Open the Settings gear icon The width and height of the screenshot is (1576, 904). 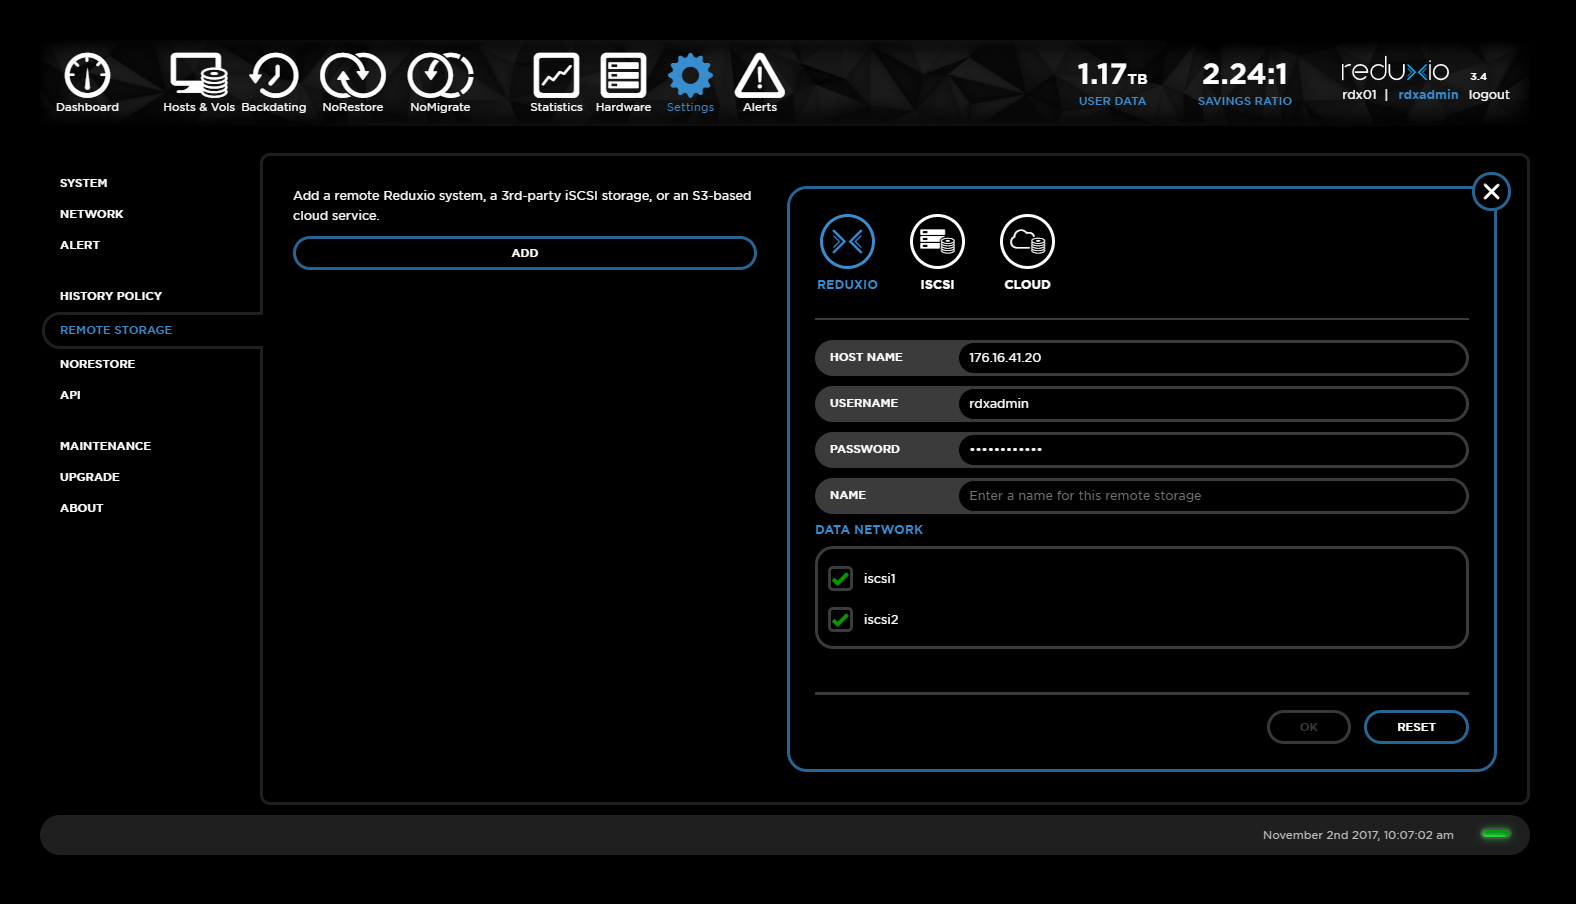tap(690, 76)
